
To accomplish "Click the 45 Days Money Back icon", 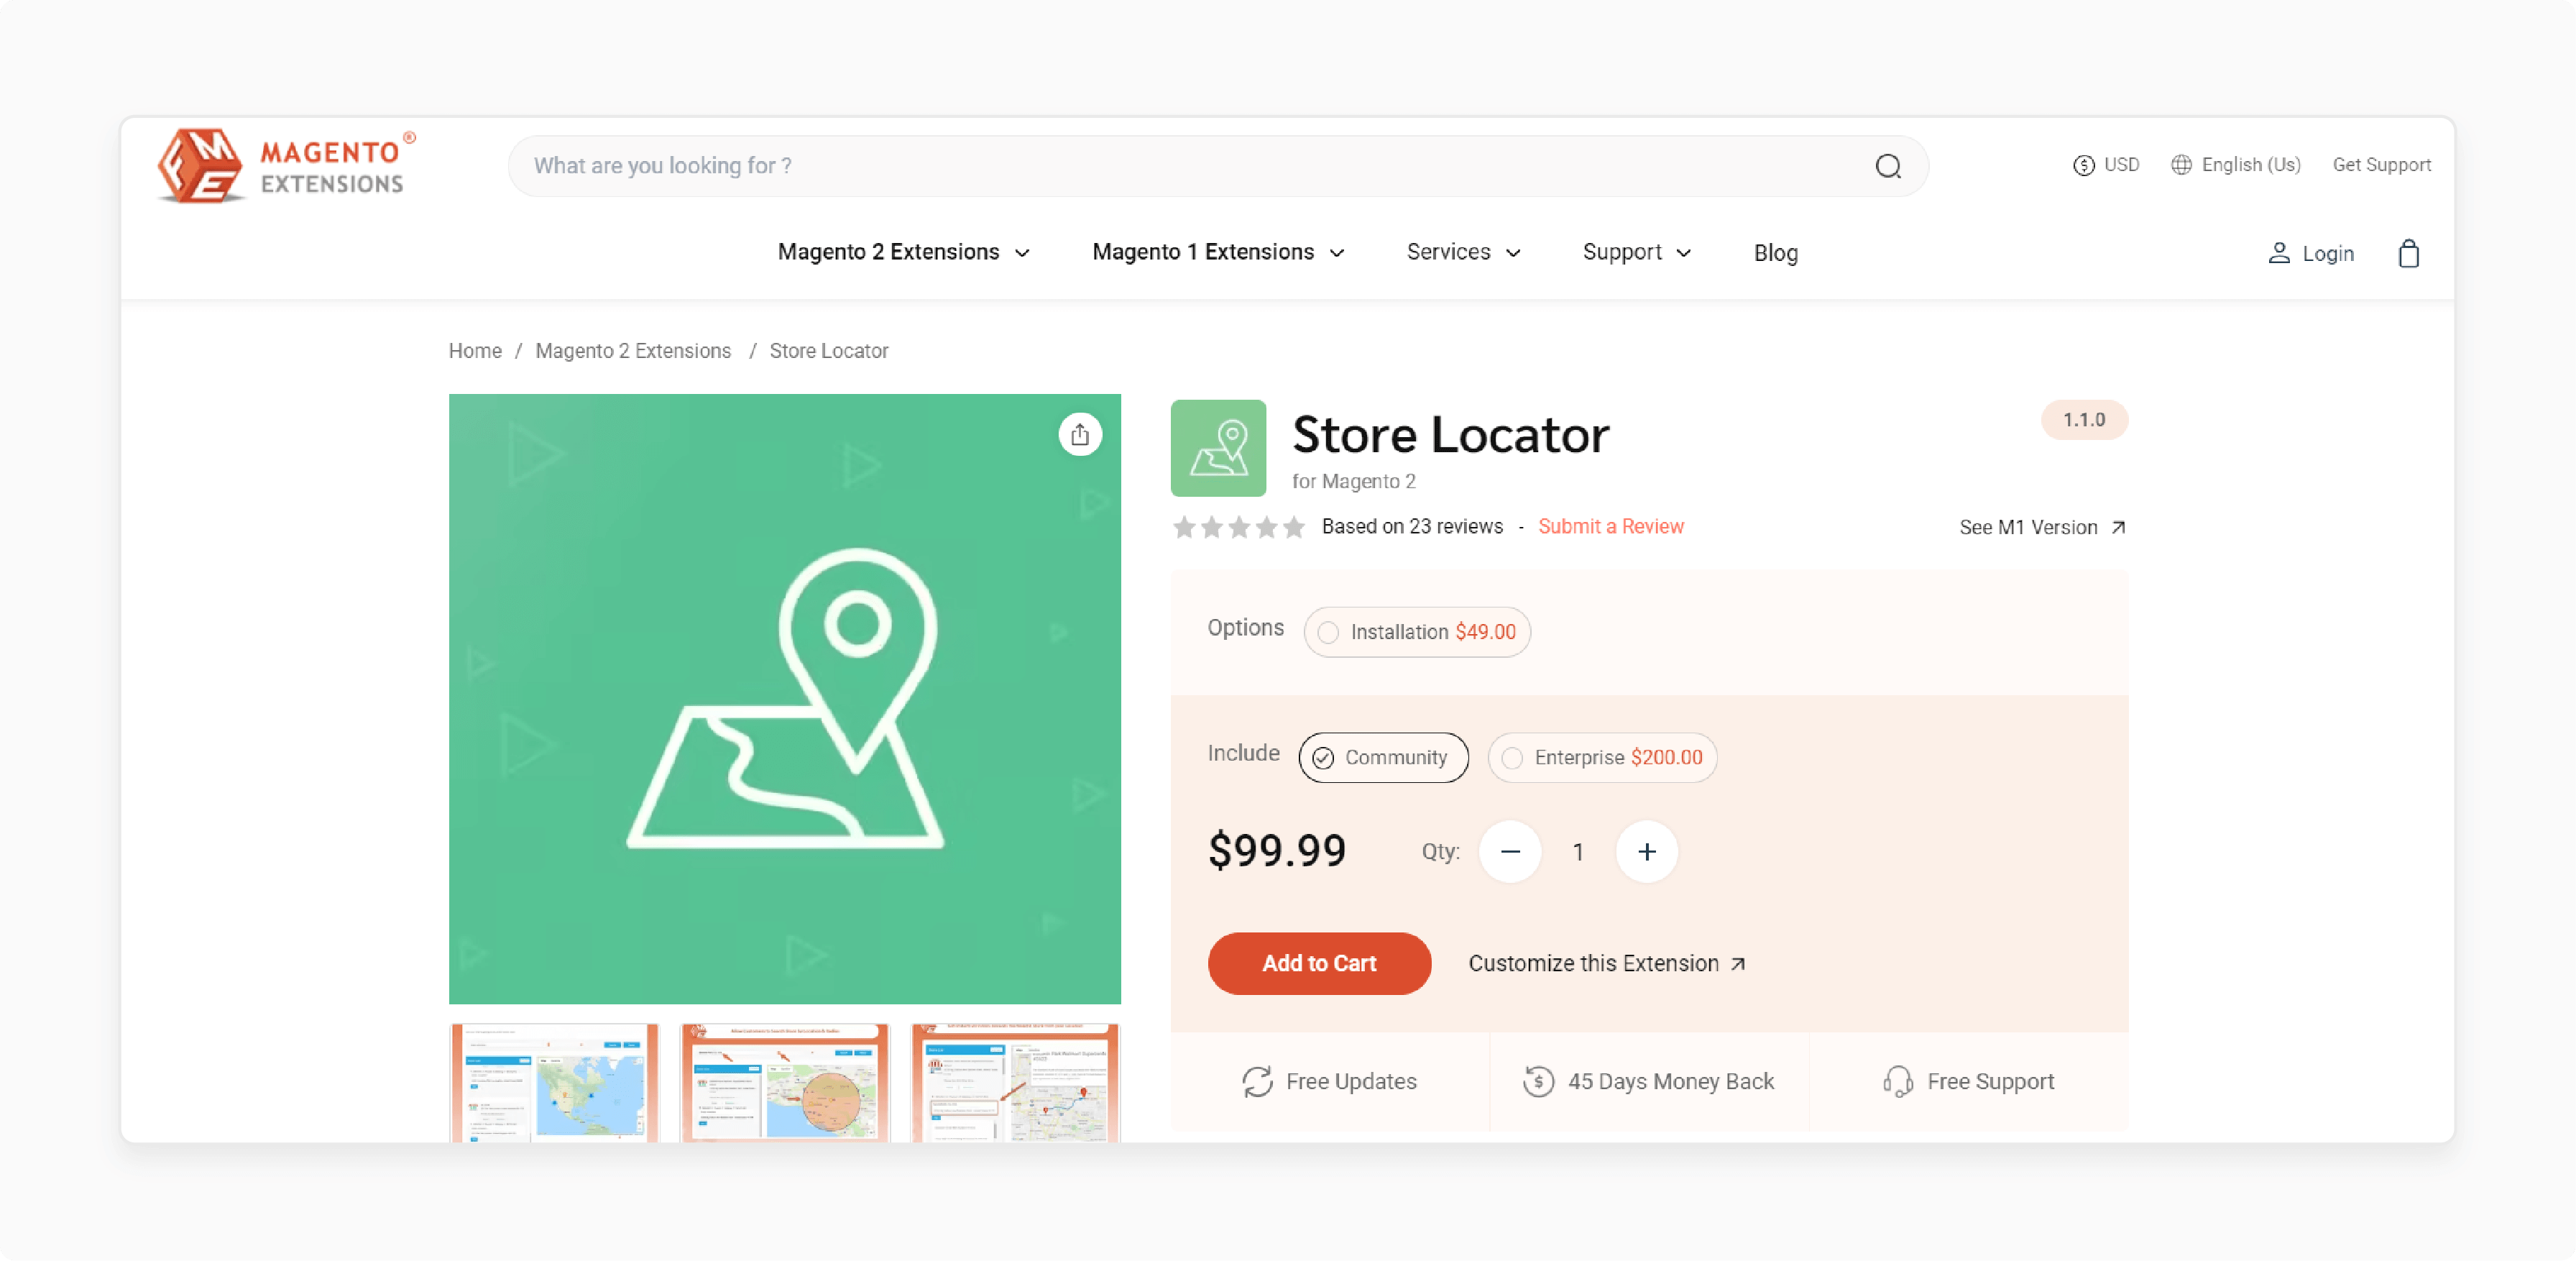I will click(1538, 1082).
